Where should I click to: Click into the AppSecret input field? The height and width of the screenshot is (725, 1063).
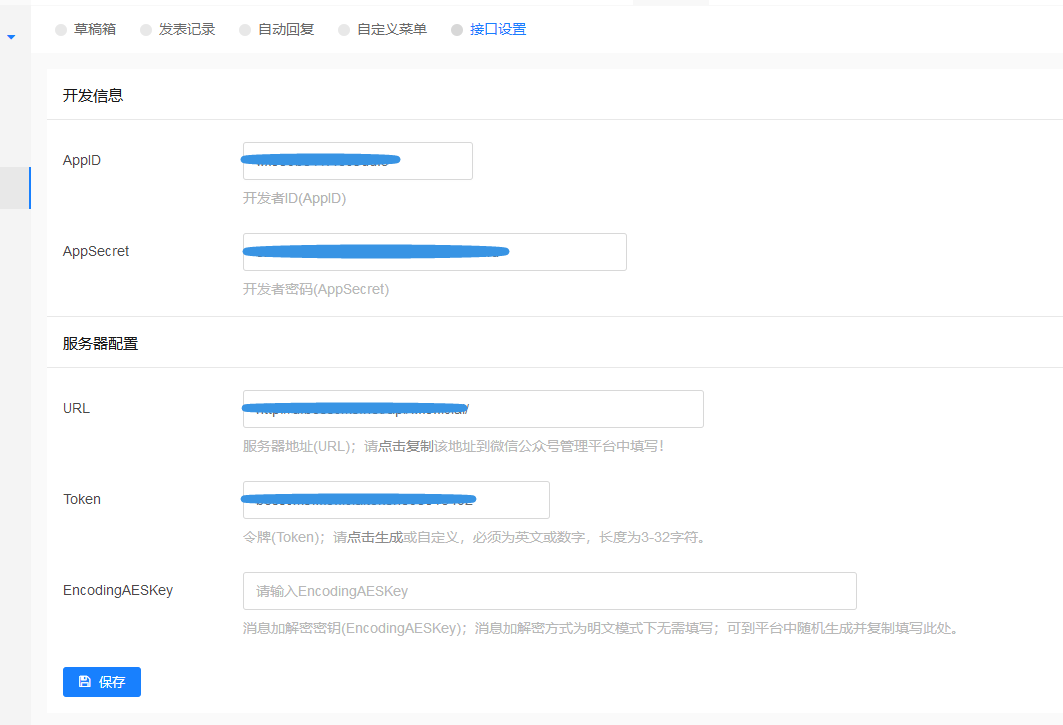[434, 252]
